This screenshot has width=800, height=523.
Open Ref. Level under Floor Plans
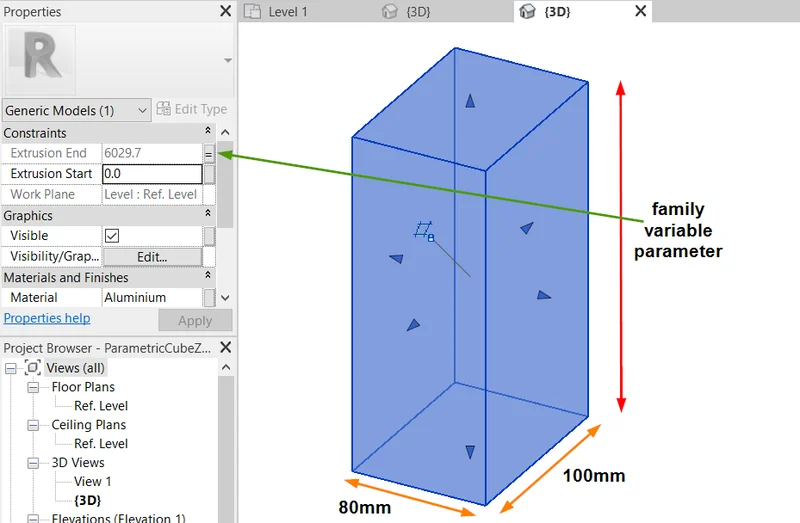click(101, 406)
